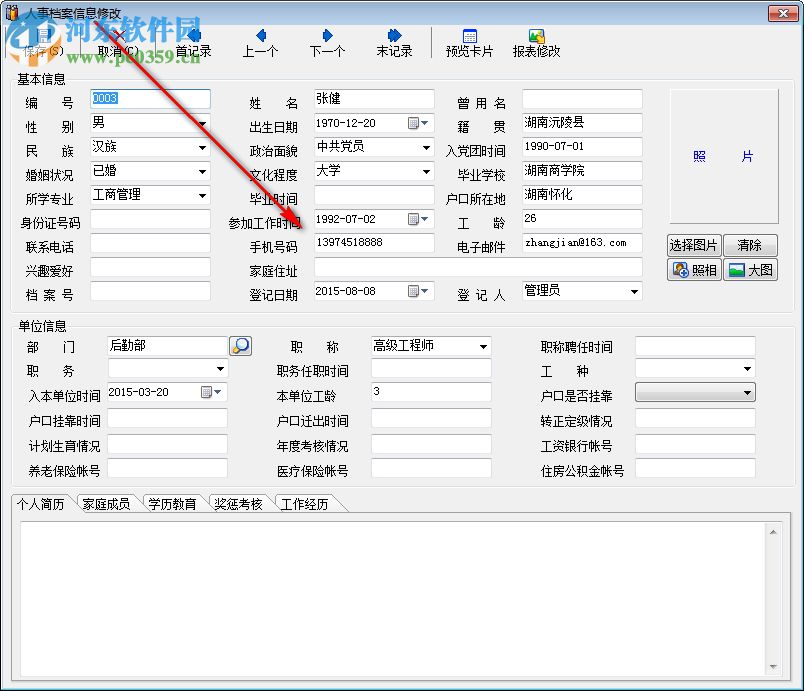Click the empty 毕业时间 field
The image size is (804, 691).
tap(374, 195)
